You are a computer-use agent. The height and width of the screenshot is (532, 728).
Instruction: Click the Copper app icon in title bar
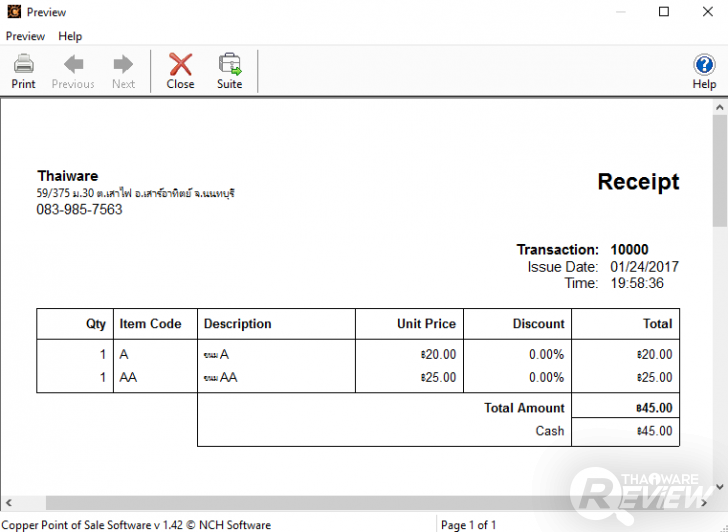(x=14, y=11)
